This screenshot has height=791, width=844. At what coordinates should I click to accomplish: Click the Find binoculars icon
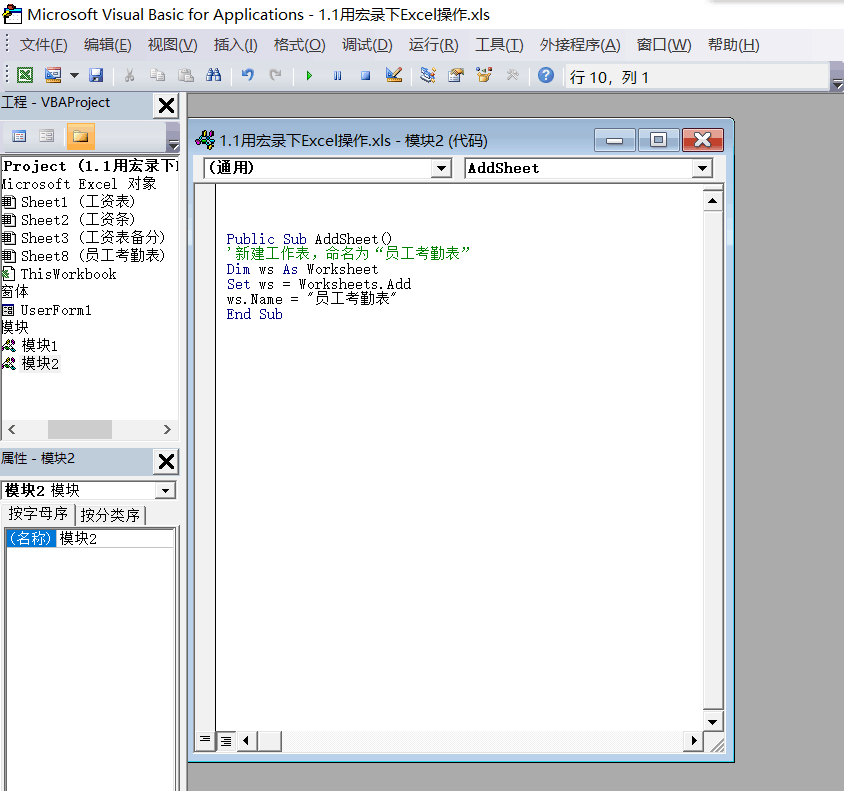point(213,76)
